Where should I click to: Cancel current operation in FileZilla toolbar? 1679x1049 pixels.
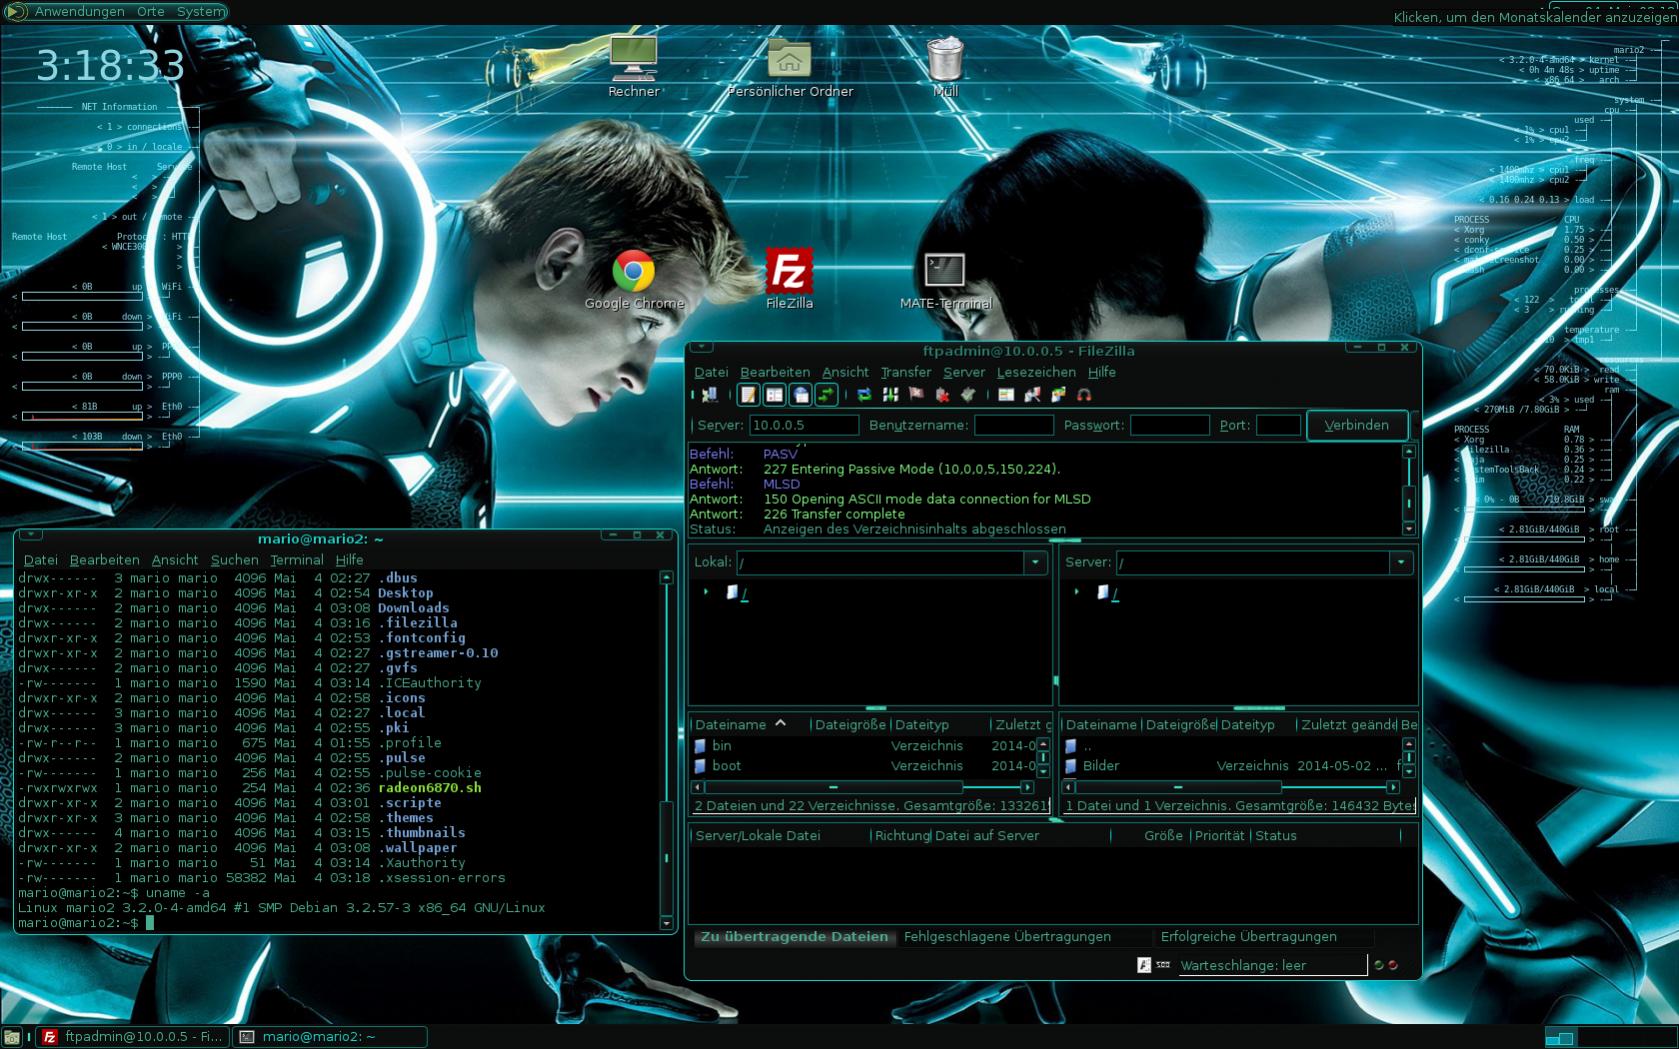[x=916, y=395]
